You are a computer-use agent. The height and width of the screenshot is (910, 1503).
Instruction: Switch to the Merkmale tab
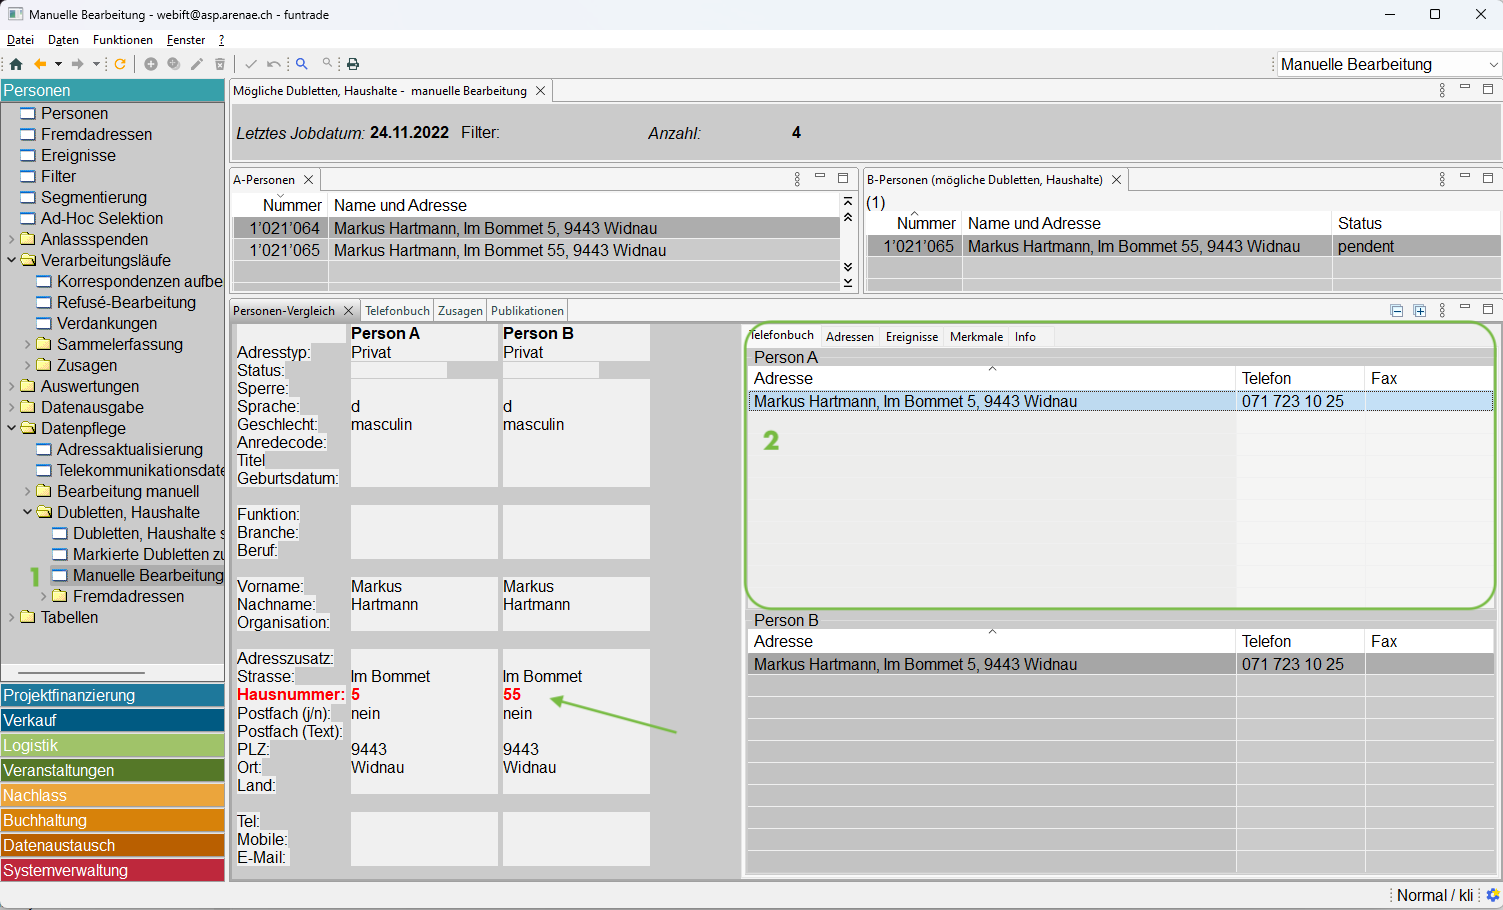click(x=975, y=337)
